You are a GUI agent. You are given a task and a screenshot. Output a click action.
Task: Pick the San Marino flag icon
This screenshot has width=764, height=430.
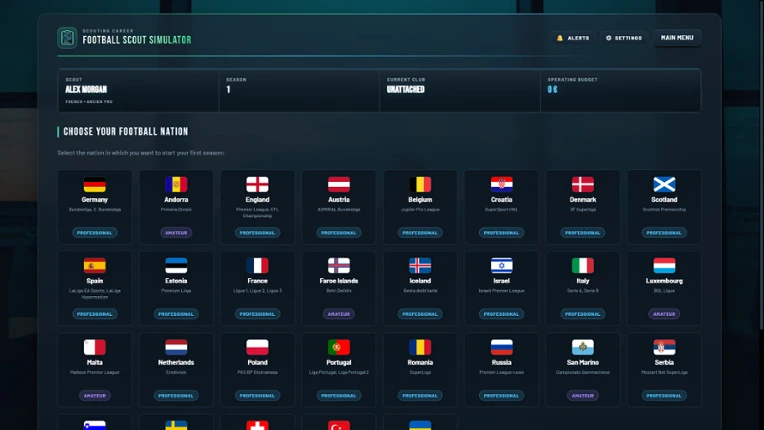click(x=583, y=347)
